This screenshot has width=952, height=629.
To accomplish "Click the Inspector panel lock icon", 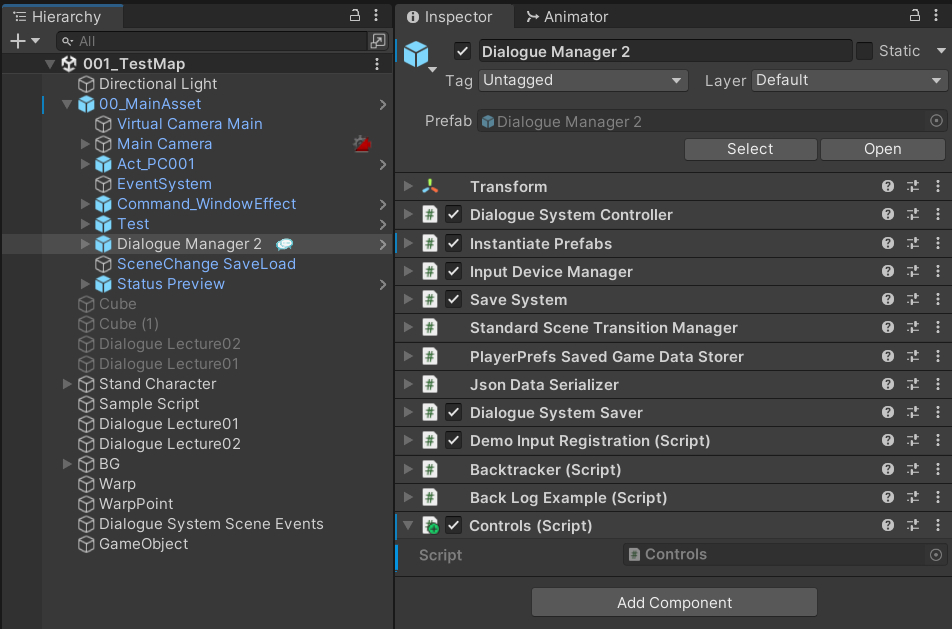I will tap(914, 16).
